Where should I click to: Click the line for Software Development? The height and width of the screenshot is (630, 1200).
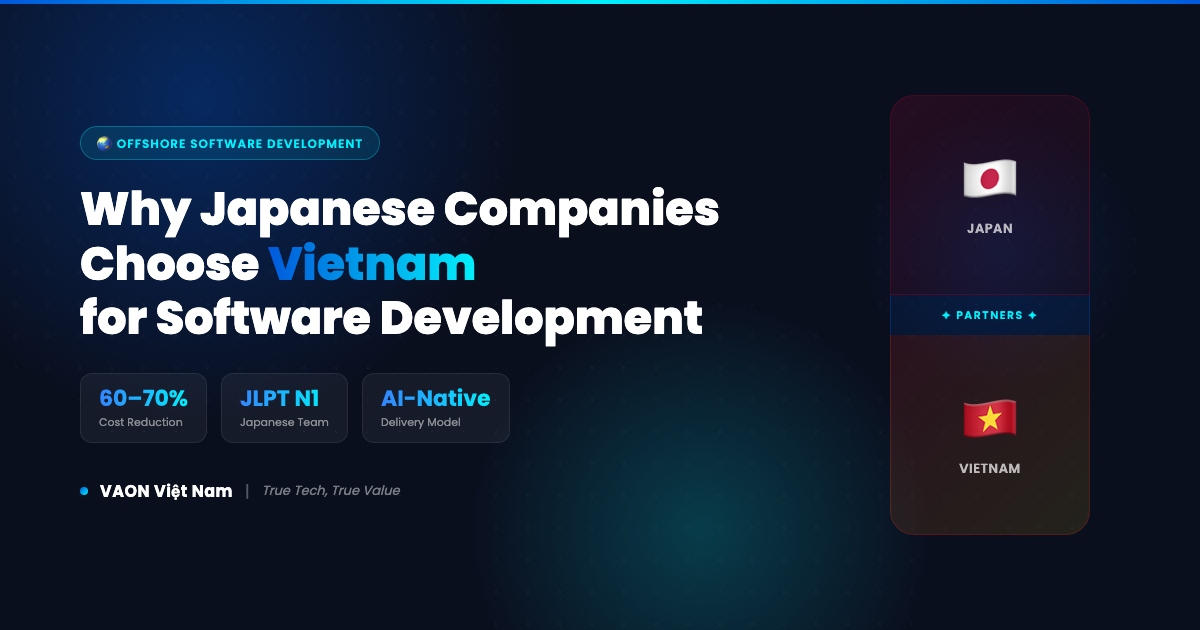391,318
